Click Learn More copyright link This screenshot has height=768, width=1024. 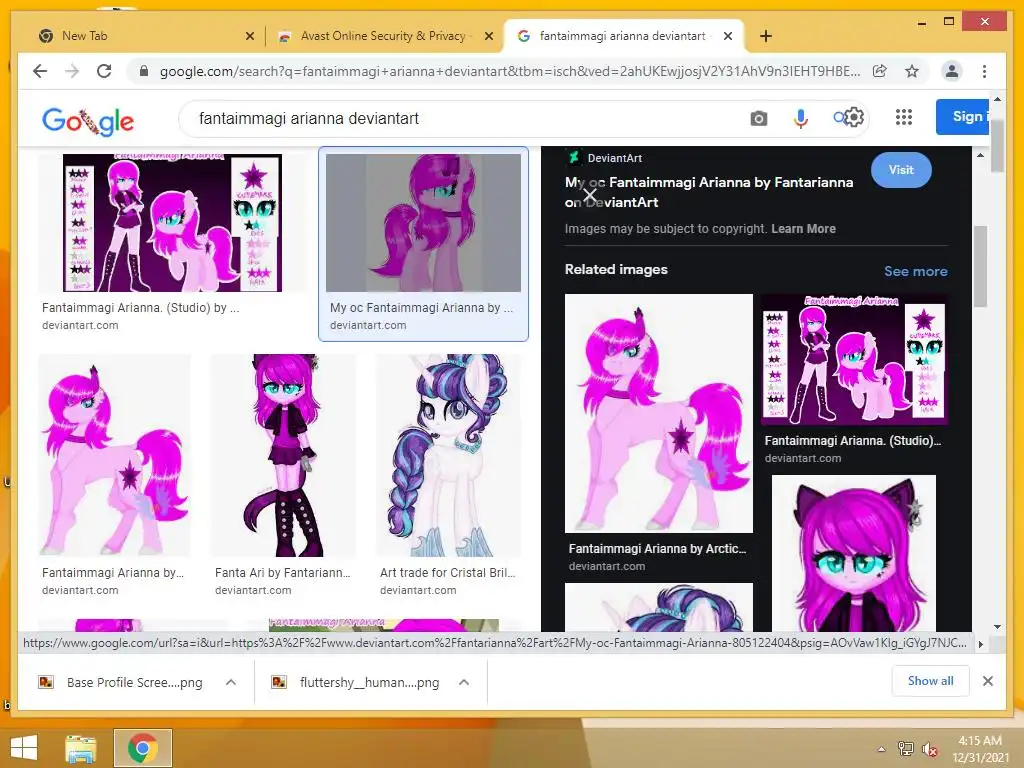point(803,229)
